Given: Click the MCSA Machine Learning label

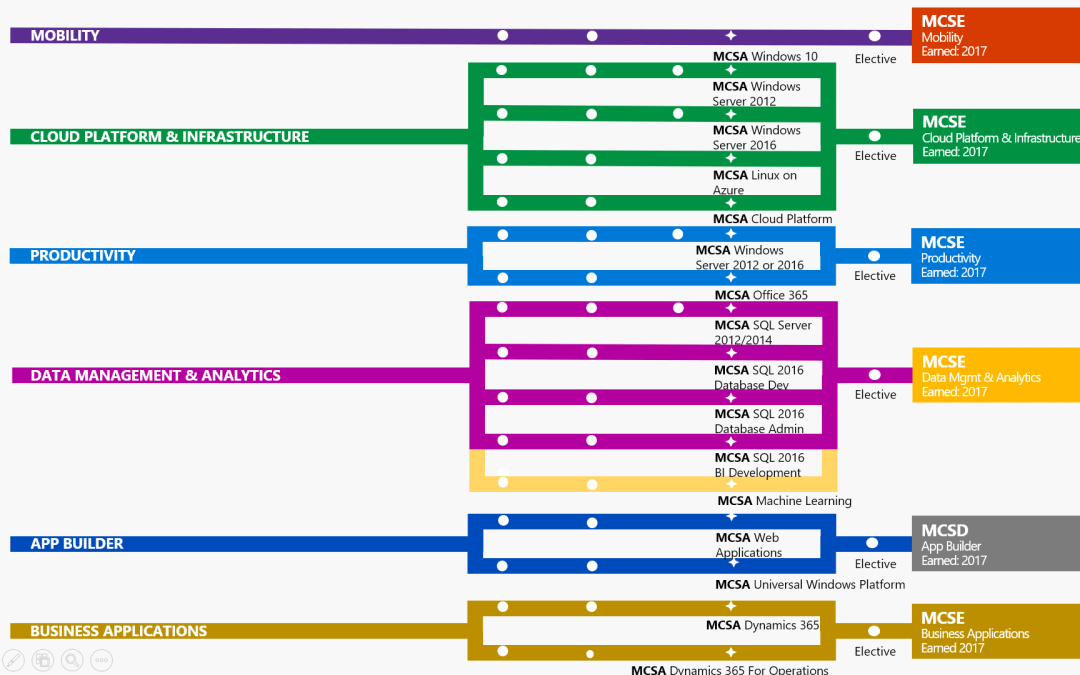Looking at the screenshot, I should (784, 501).
